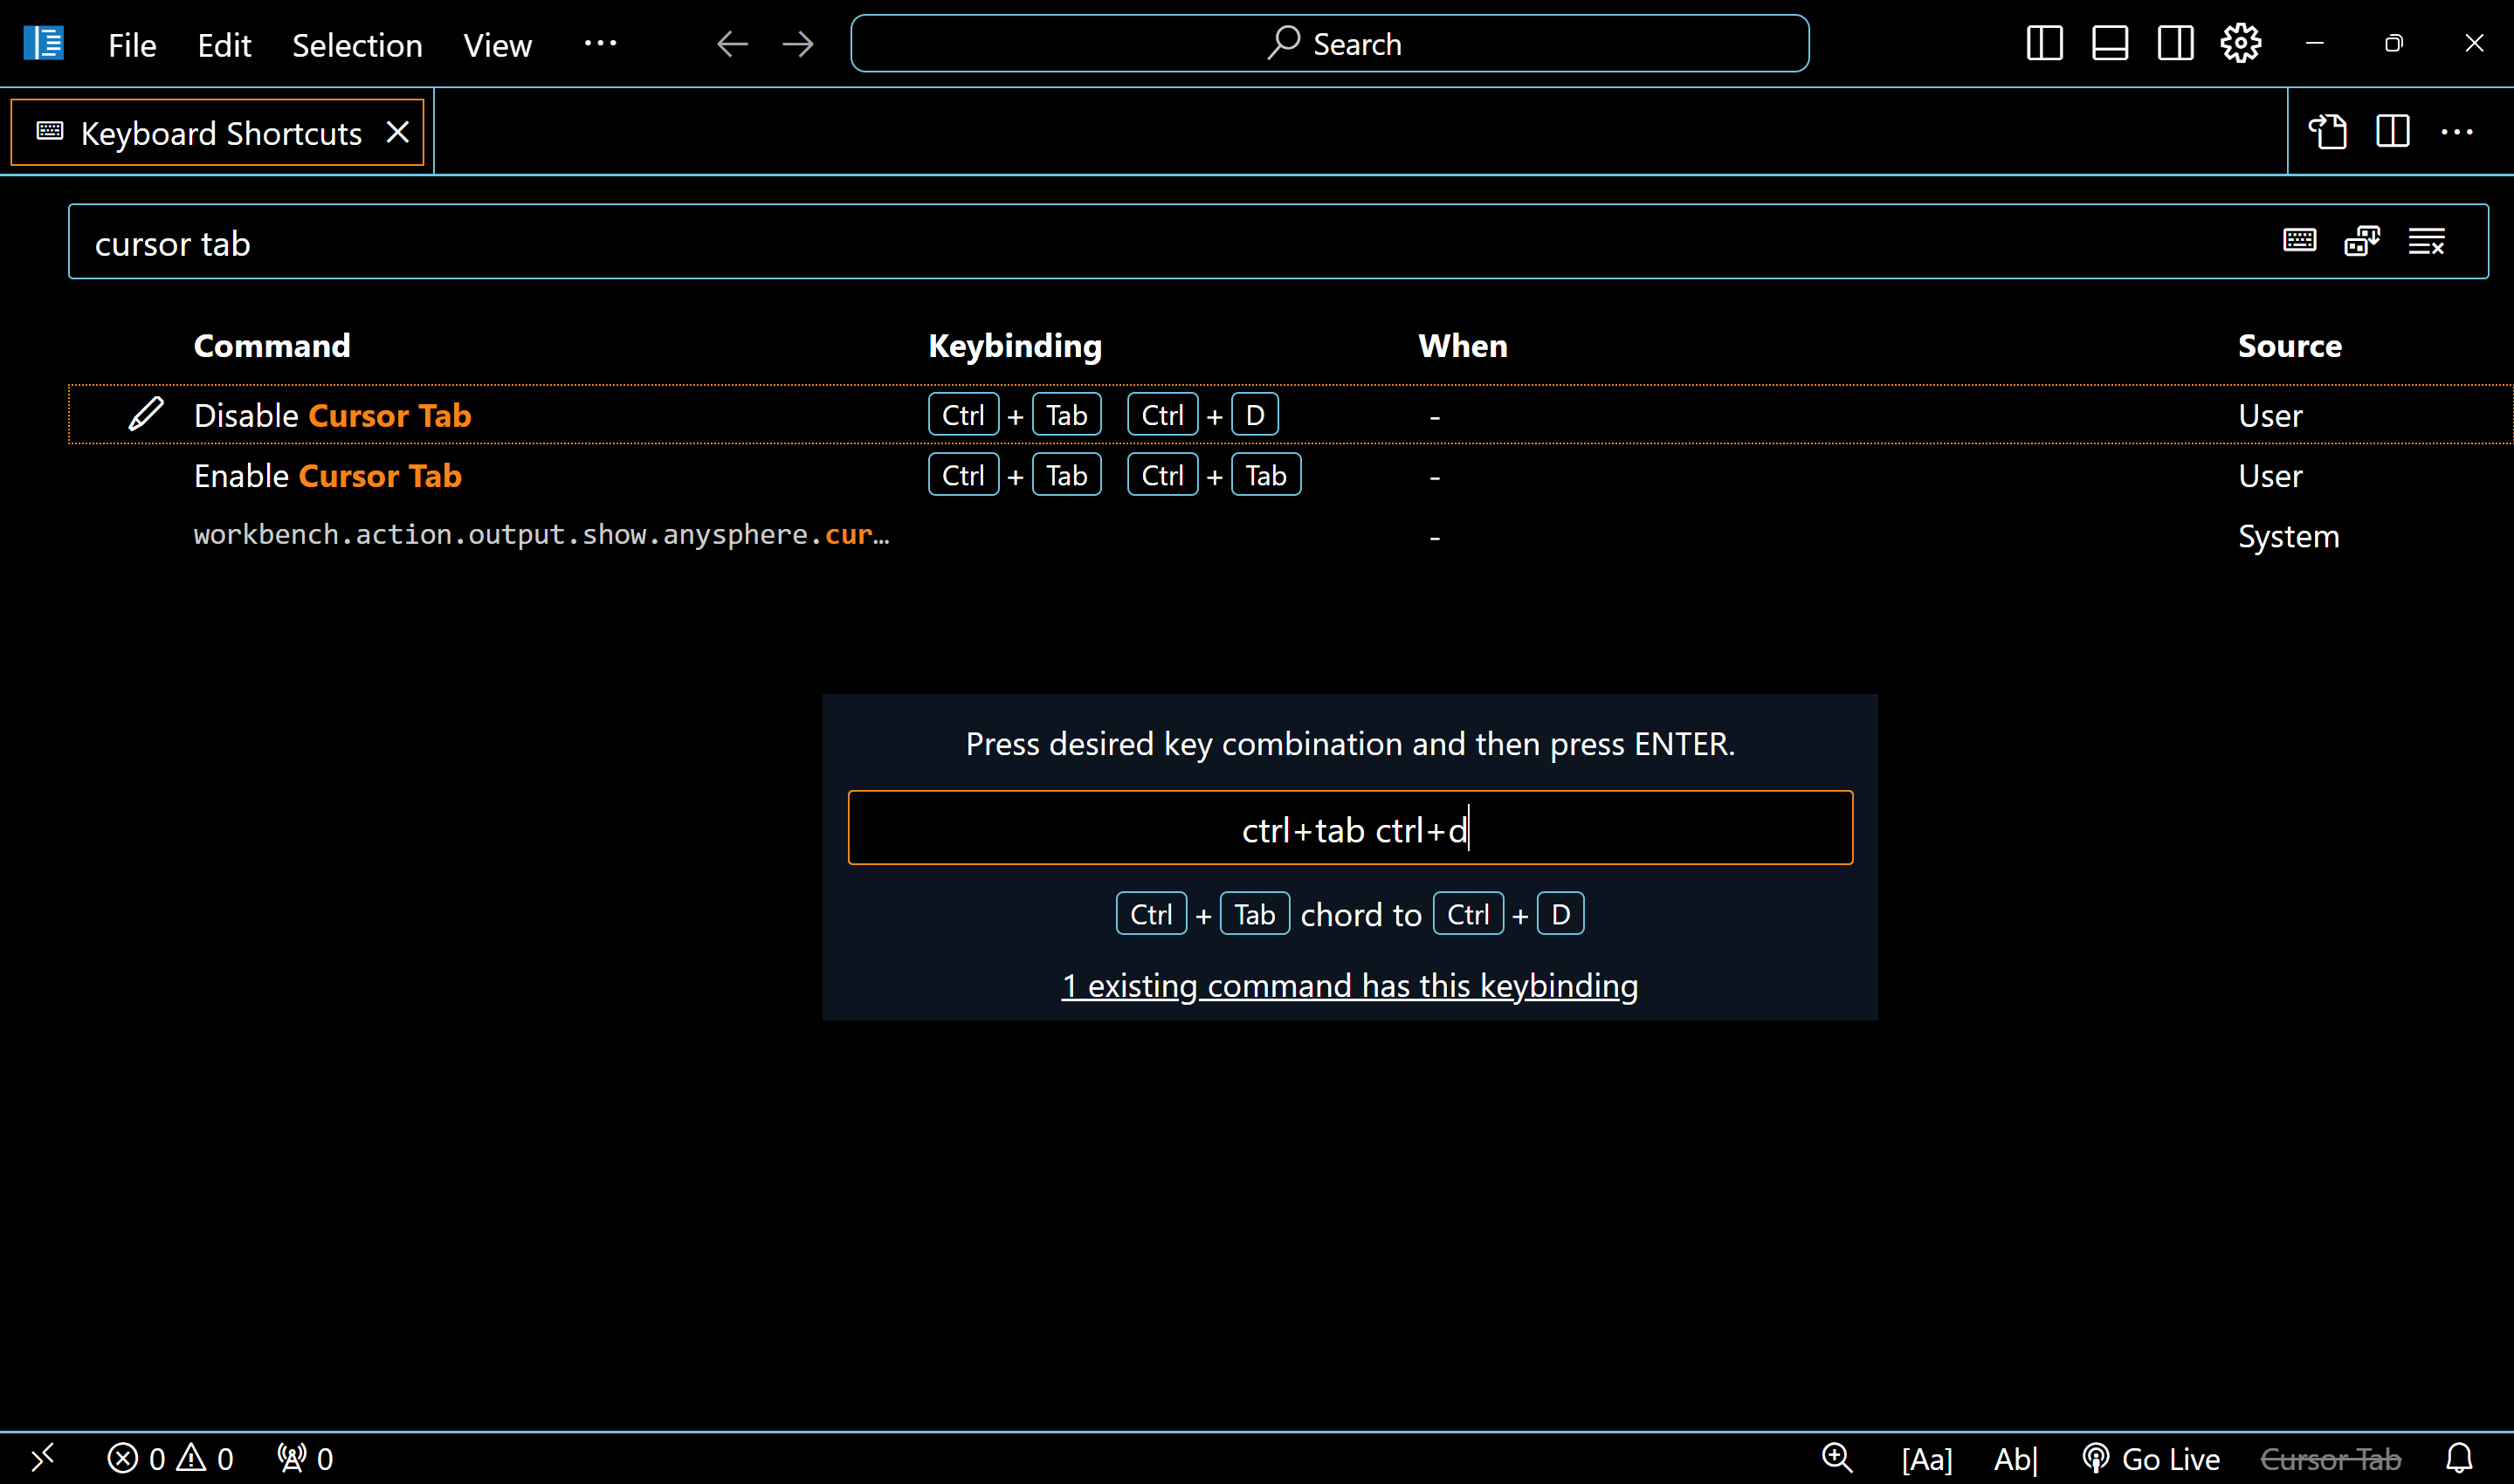2514x1484 pixels.
Task: Click the zoom magnifier status bar icon
Action: point(1837,1458)
